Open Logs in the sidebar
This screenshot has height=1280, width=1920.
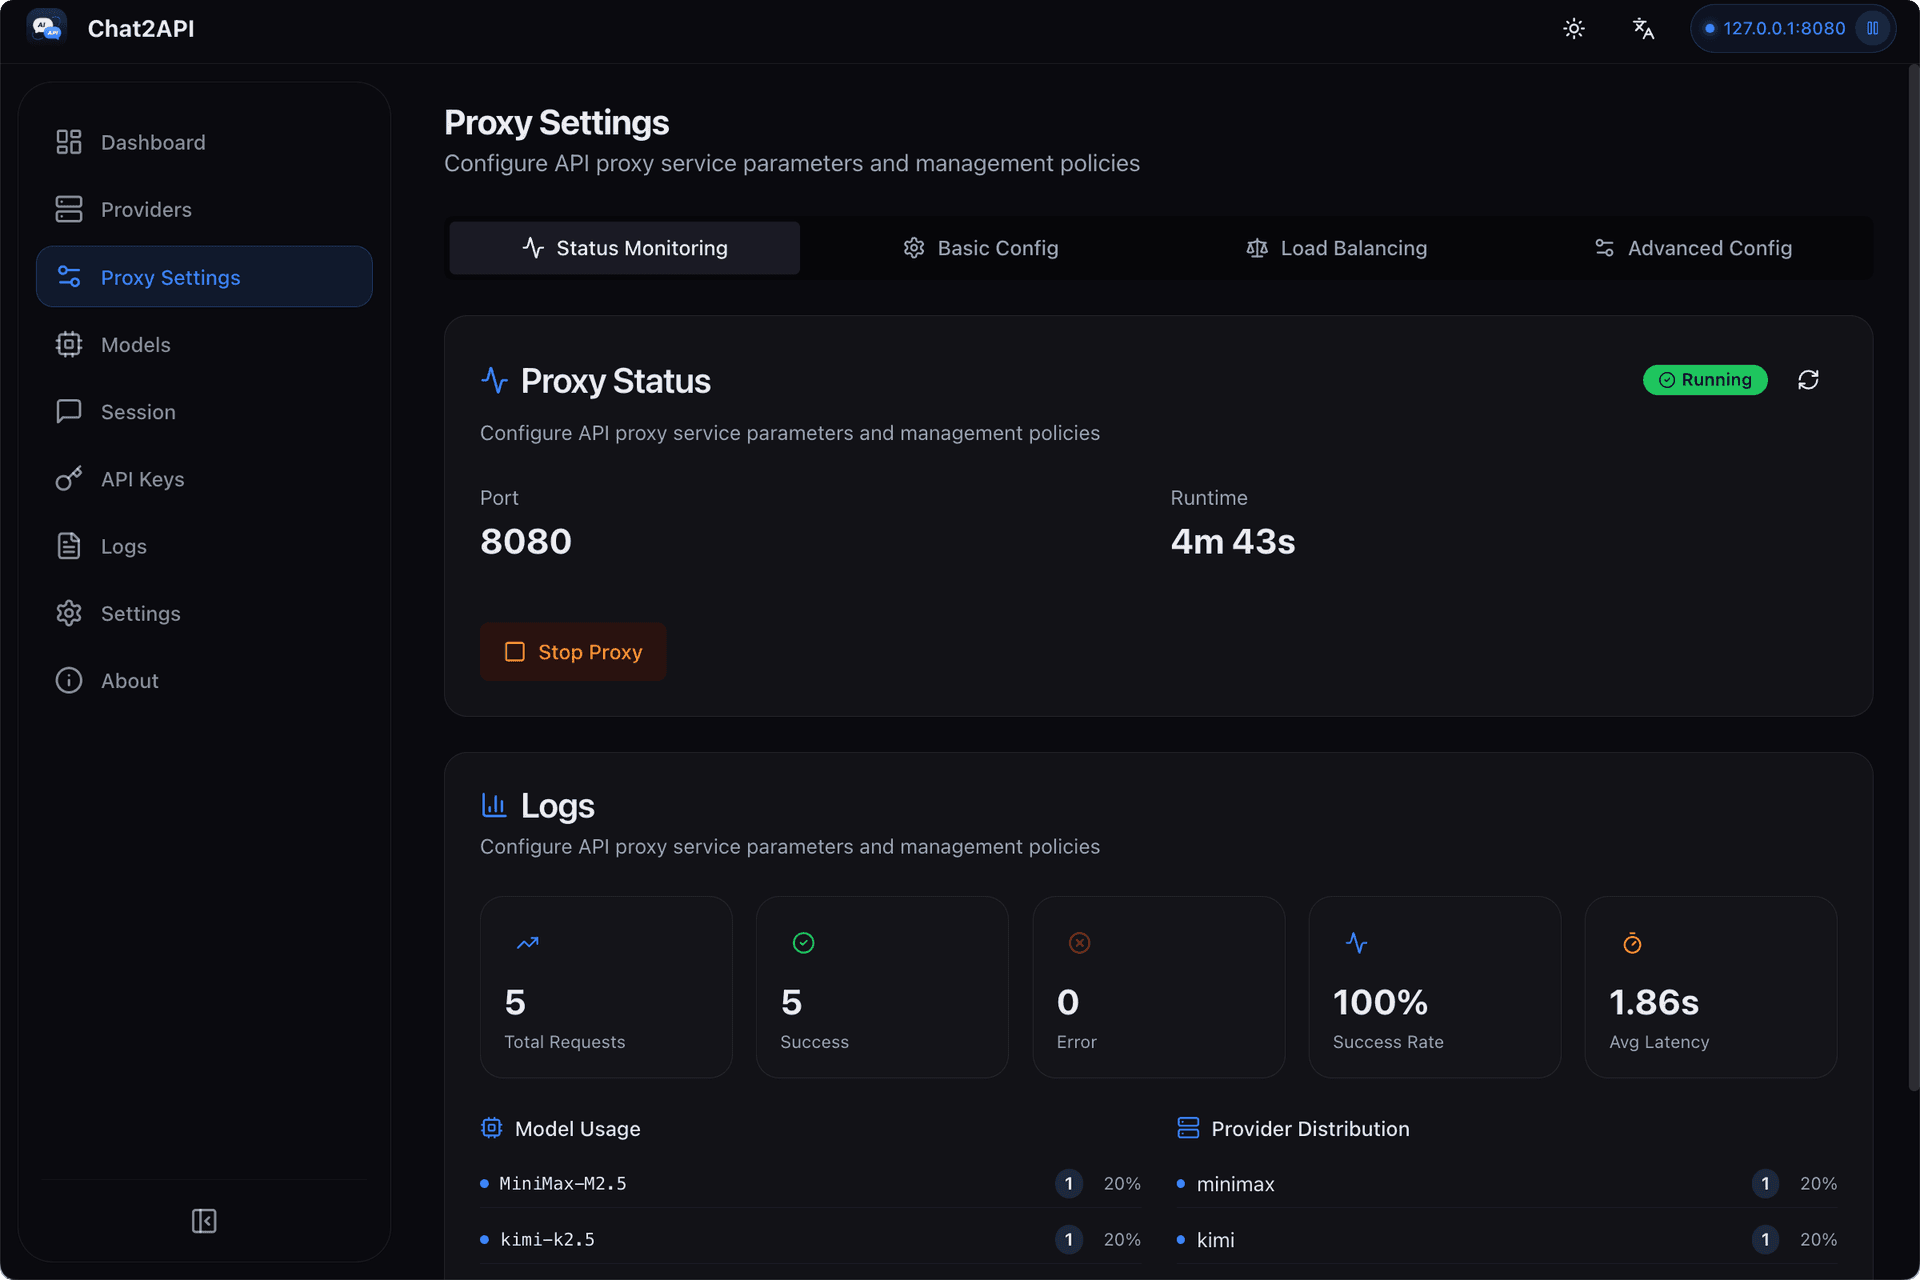[204, 546]
